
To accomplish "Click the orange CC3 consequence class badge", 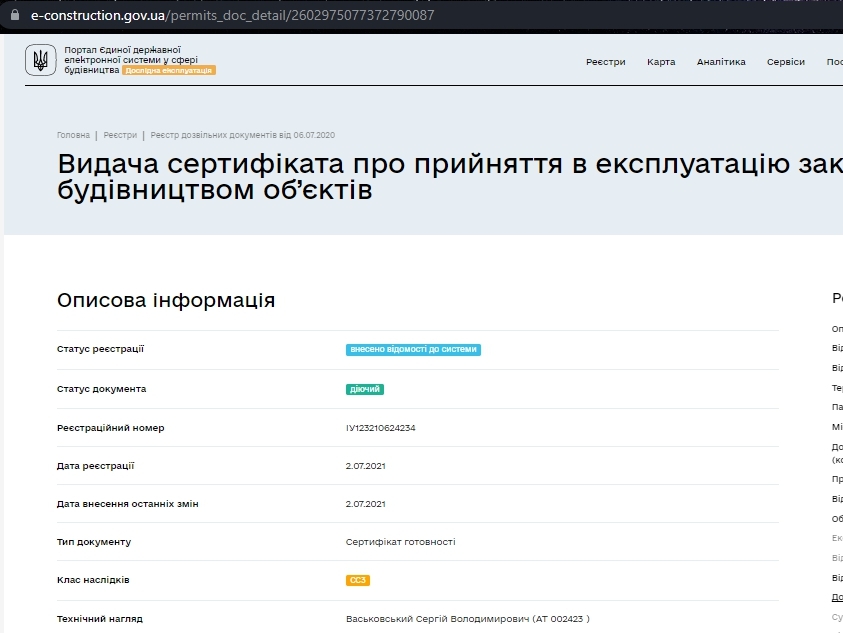I will (358, 580).
